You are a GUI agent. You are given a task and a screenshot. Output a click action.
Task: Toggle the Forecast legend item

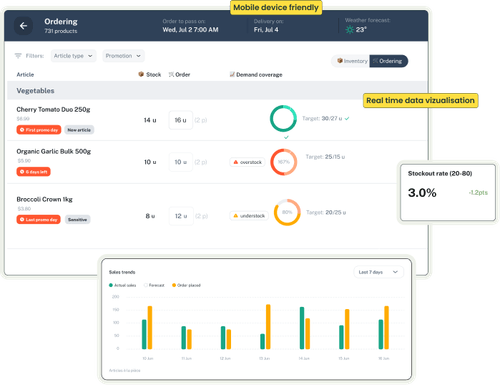click(154, 285)
